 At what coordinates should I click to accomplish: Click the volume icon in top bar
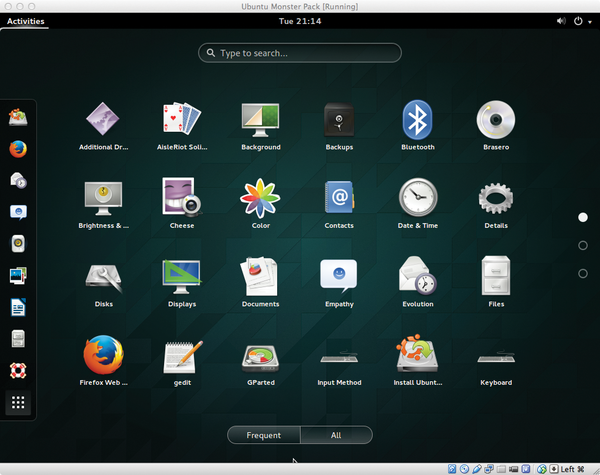(561, 21)
